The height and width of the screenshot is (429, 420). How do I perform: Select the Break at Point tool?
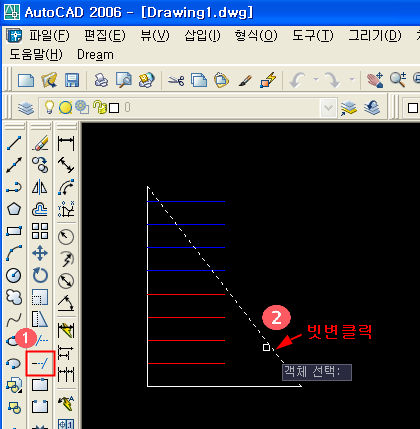[x=40, y=385]
